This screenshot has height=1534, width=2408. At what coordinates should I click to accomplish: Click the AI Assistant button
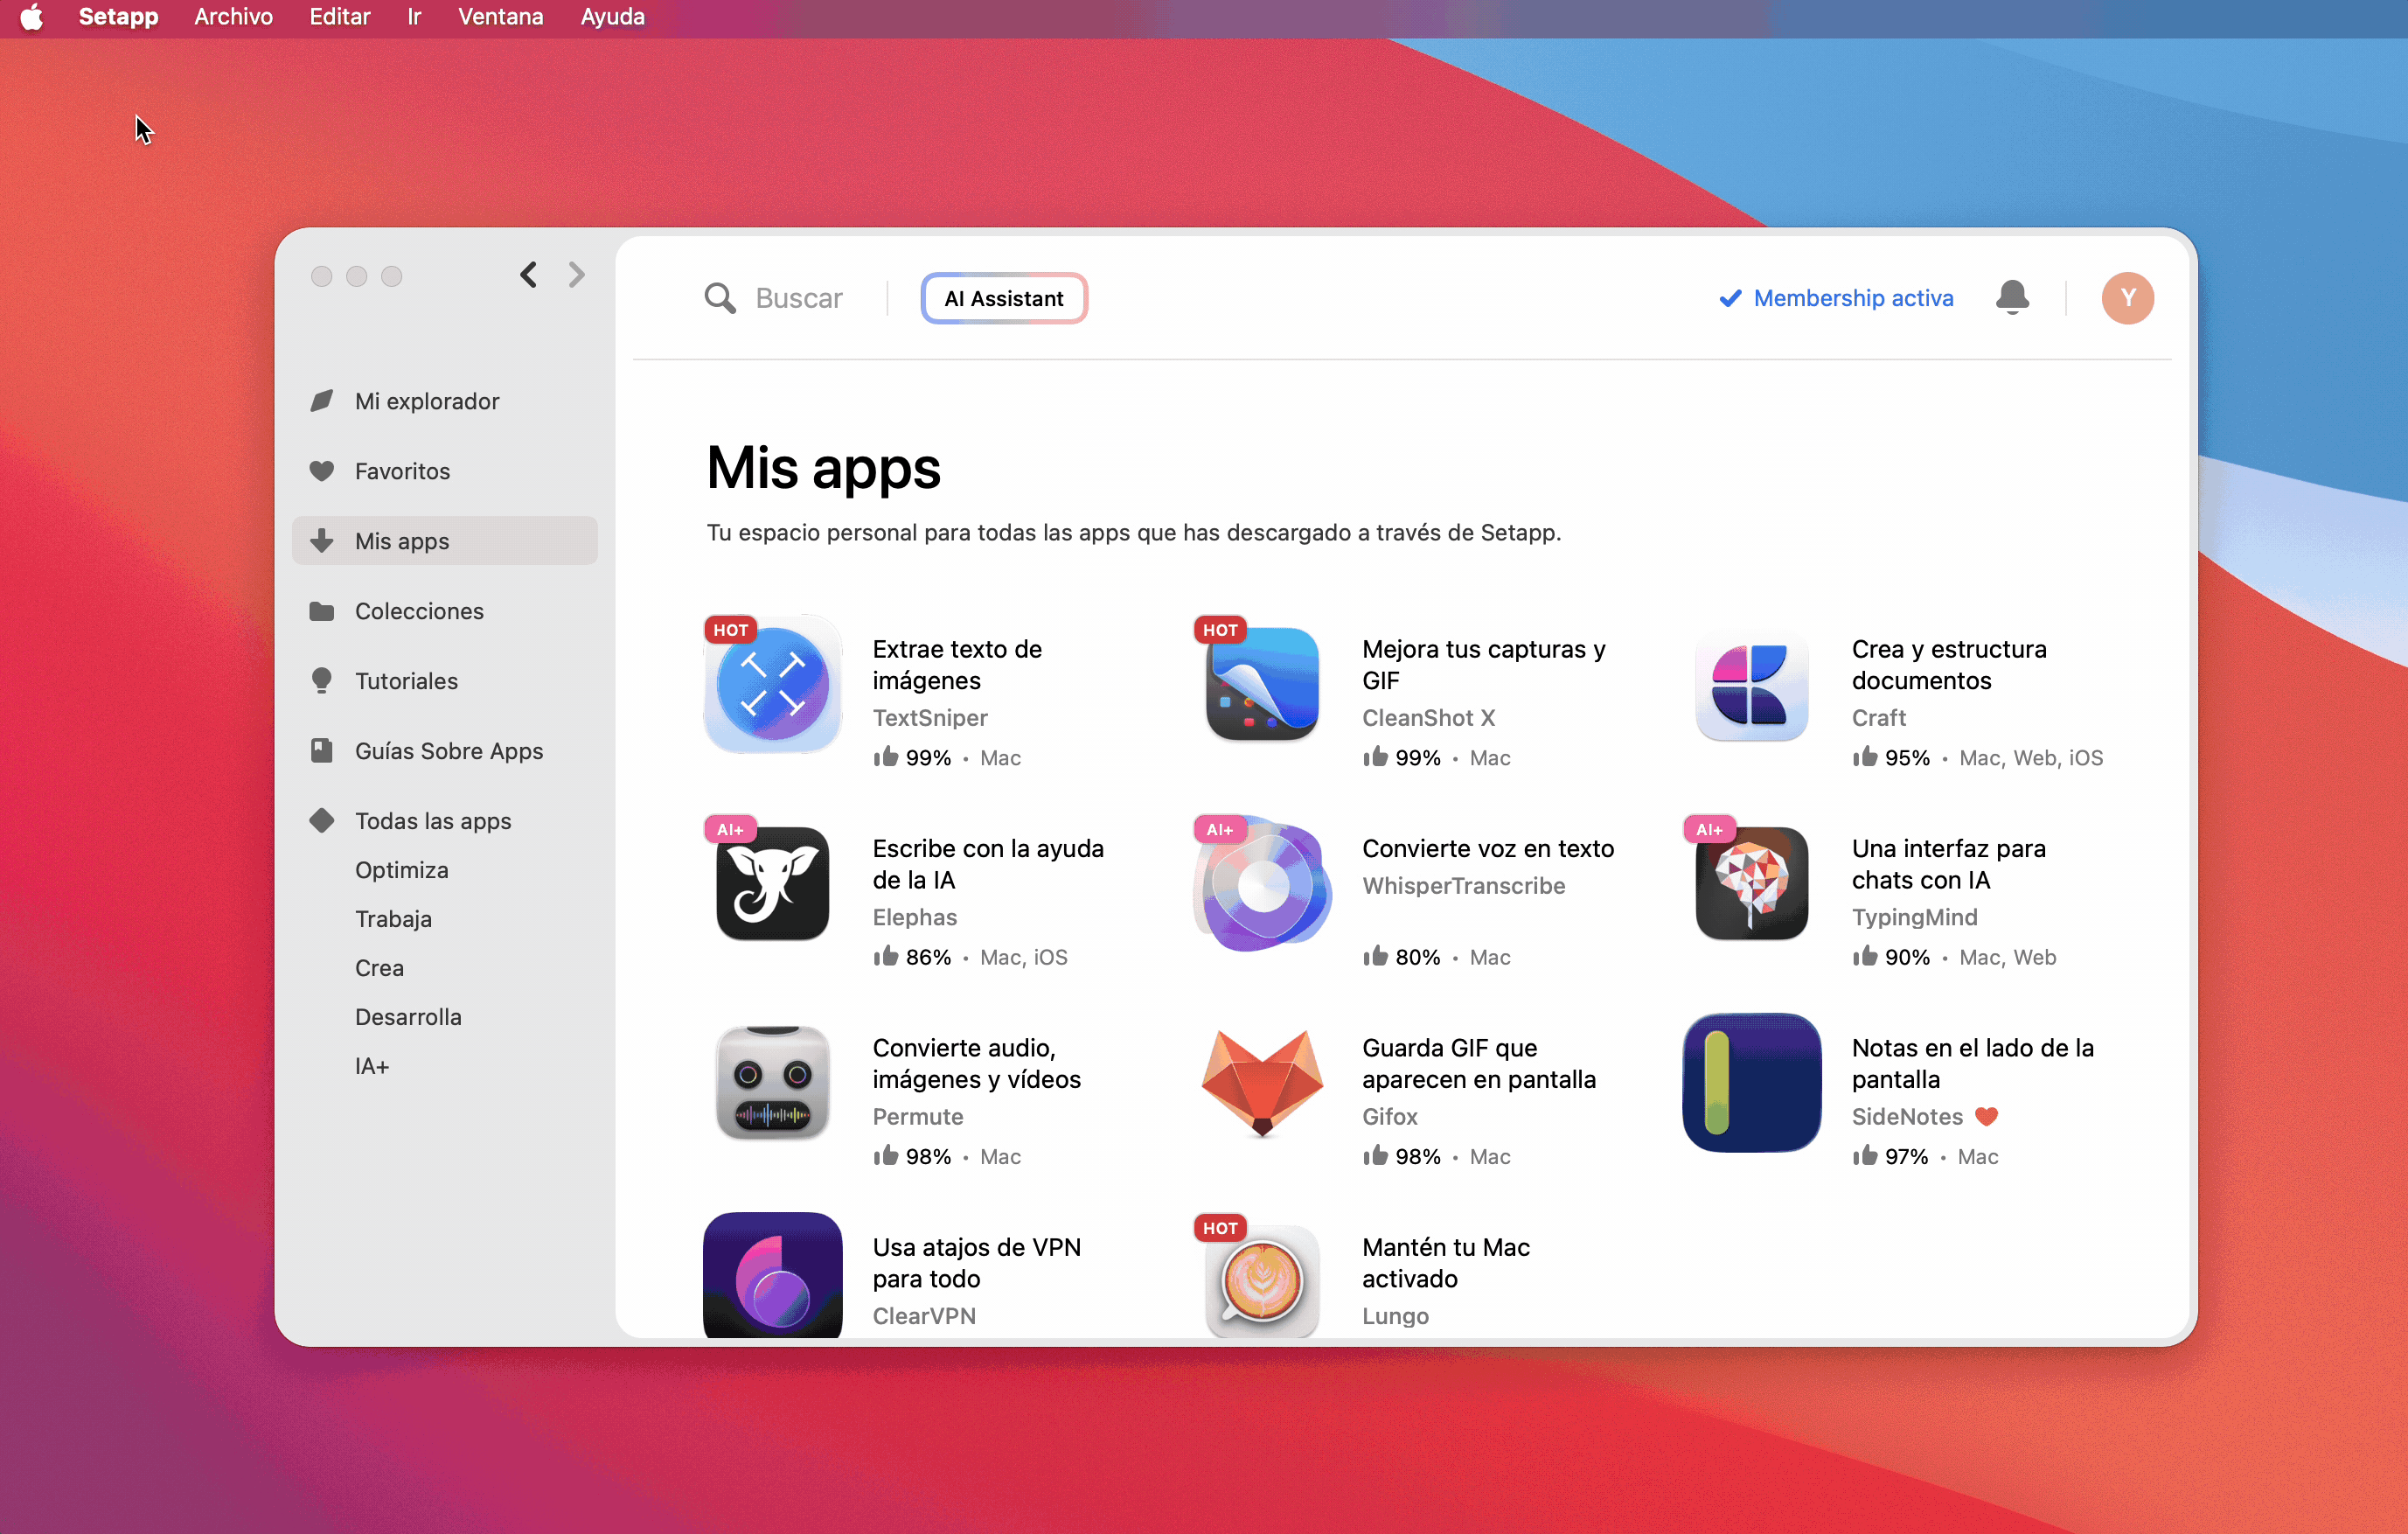[x=1004, y=298]
